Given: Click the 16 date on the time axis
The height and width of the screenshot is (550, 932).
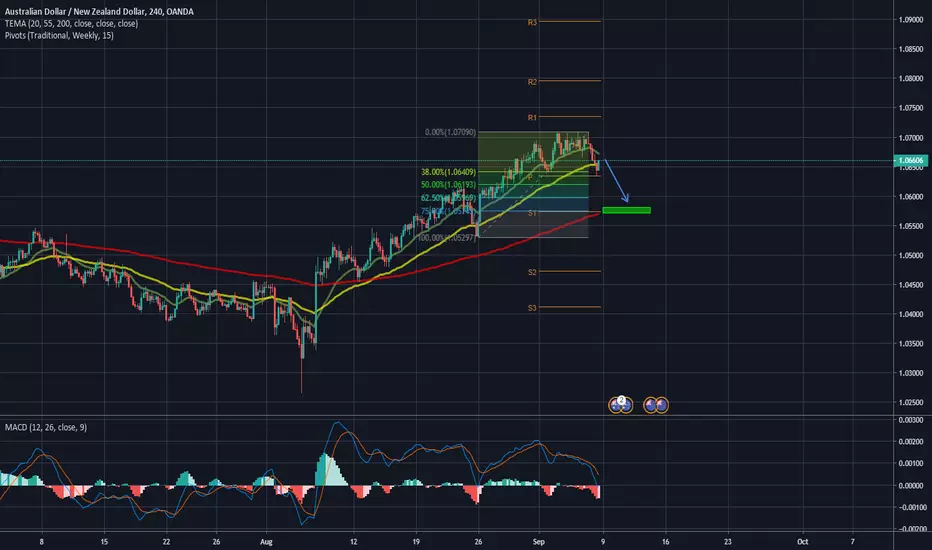Looking at the screenshot, I should click(665, 542).
